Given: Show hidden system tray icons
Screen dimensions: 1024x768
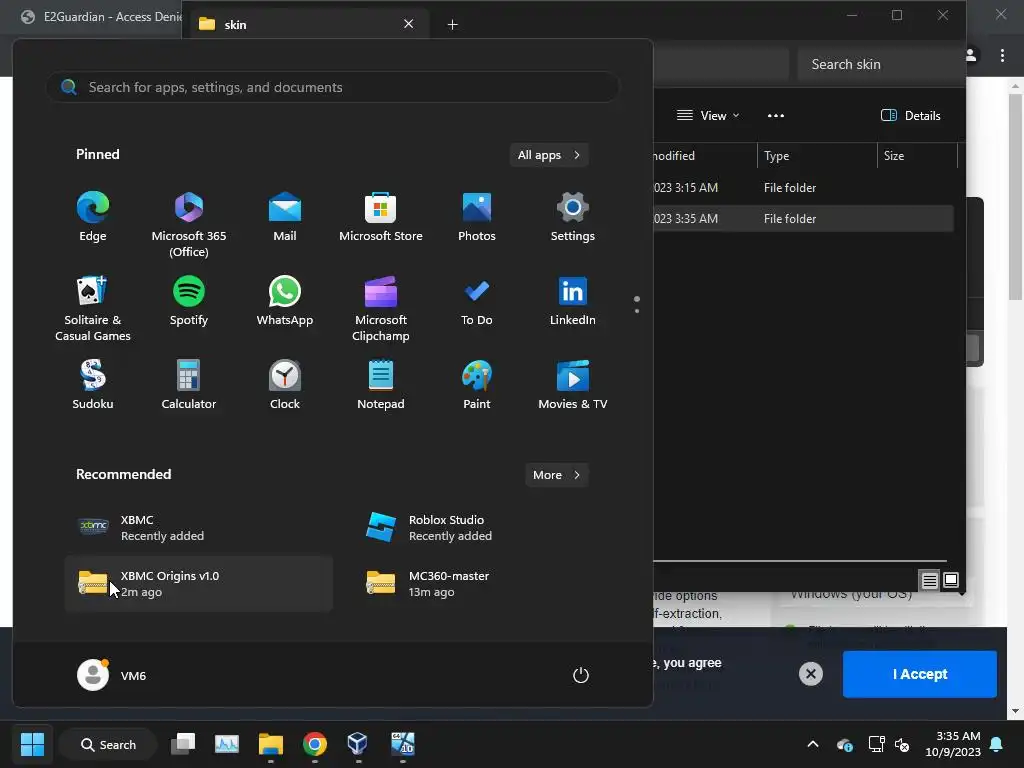Looking at the screenshot, I should click(812, 744).
